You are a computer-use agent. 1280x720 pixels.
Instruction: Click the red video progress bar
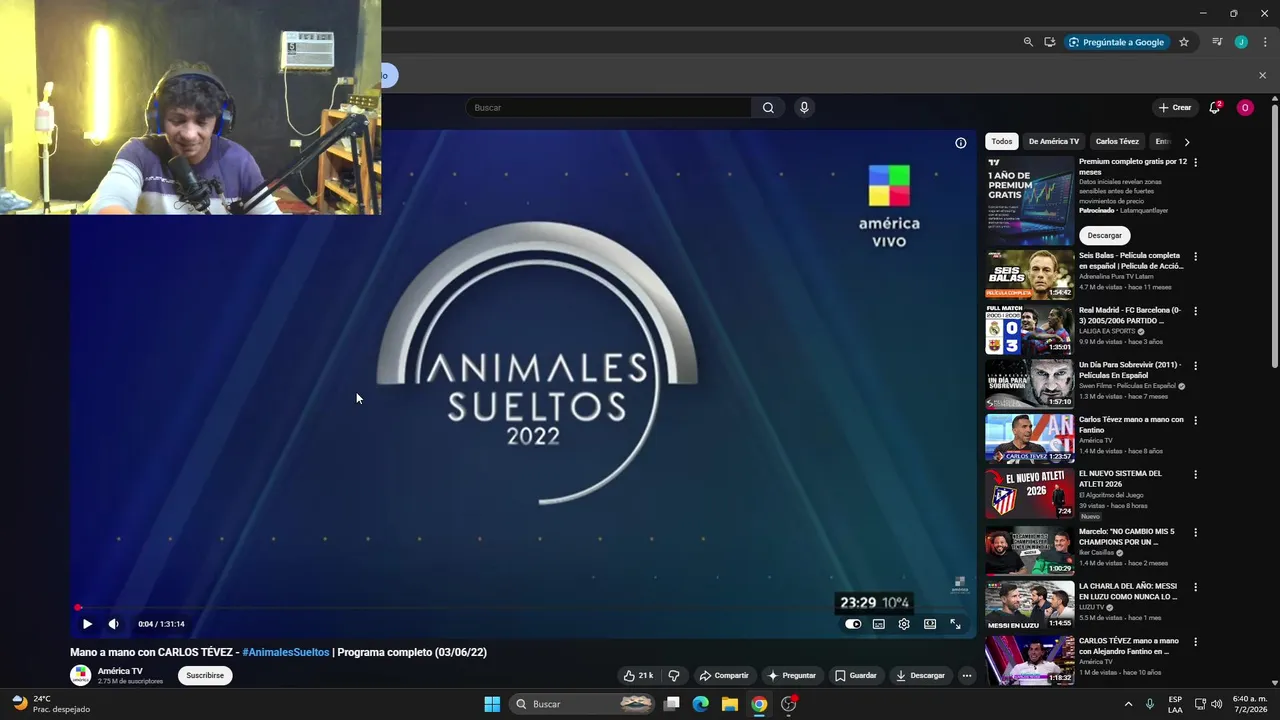pos(522,607)
